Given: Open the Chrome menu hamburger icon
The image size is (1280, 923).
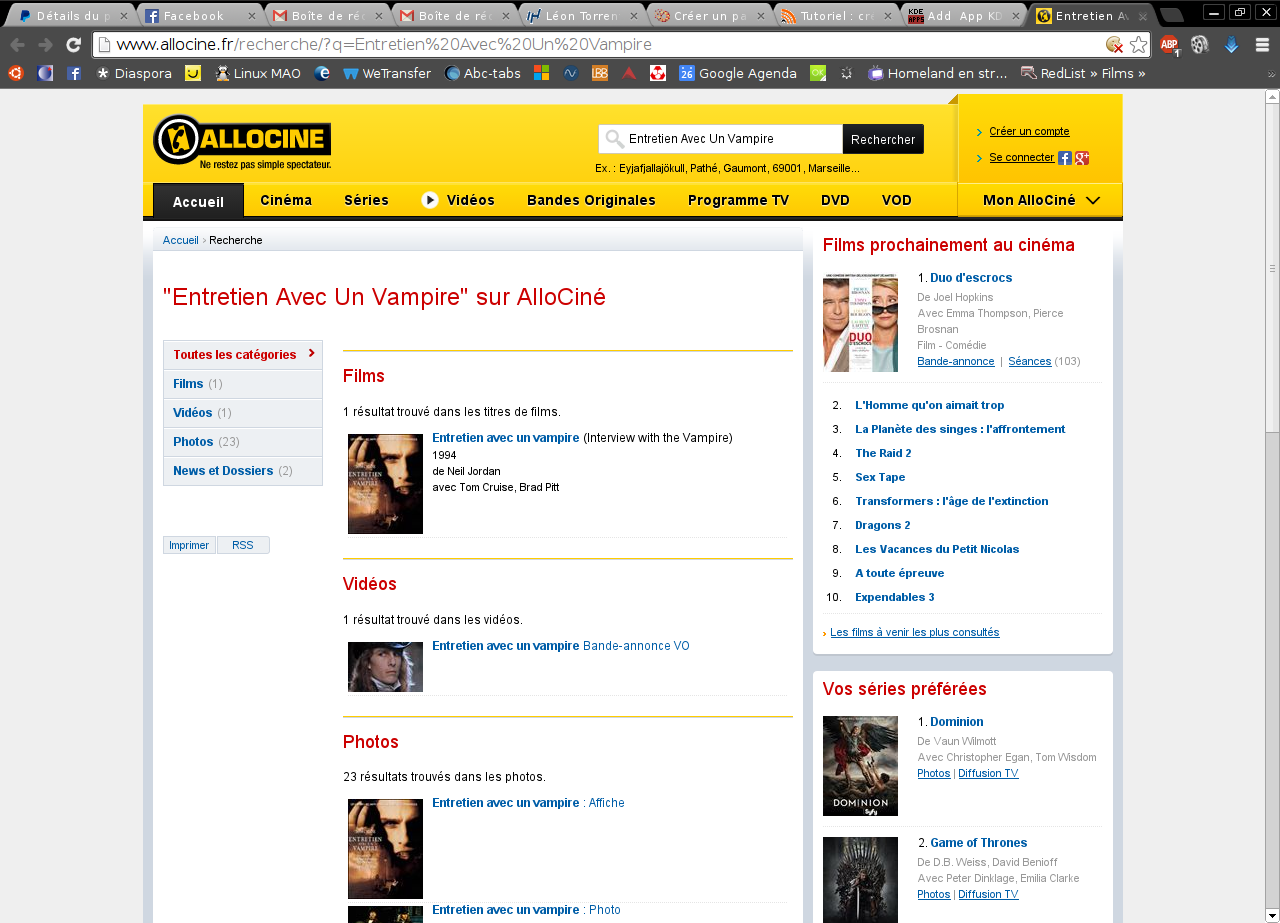Looking at the screenshot, I should pyautogui.click(x=1262, y=45).
